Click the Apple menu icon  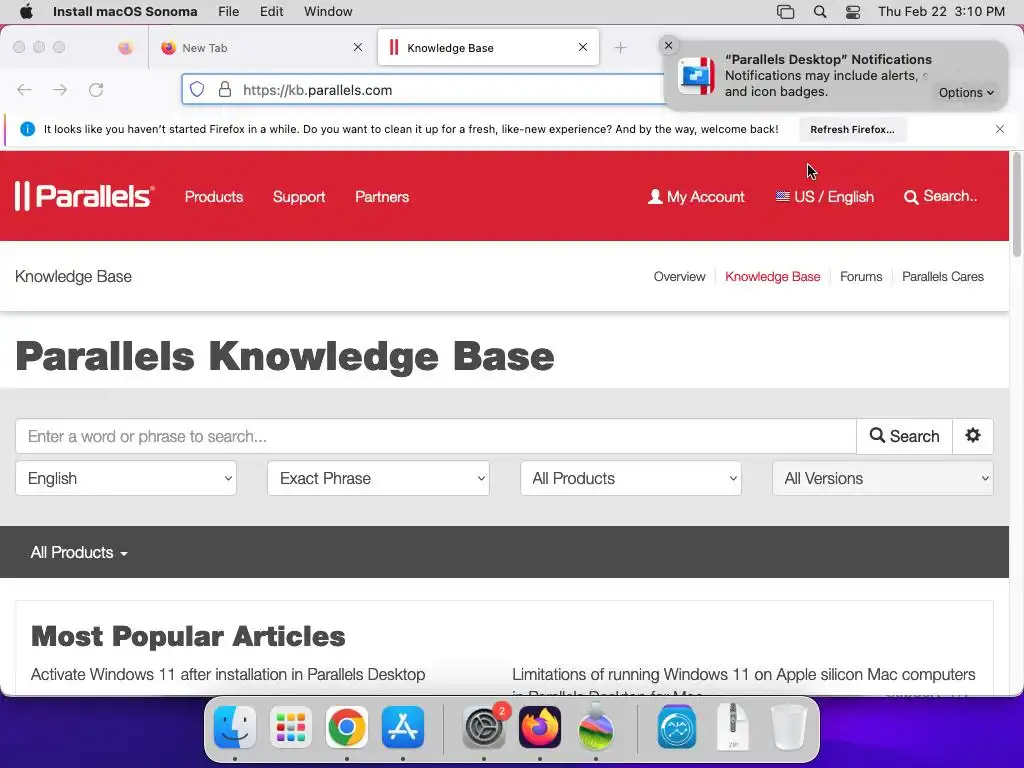click(x=26, y=11)
